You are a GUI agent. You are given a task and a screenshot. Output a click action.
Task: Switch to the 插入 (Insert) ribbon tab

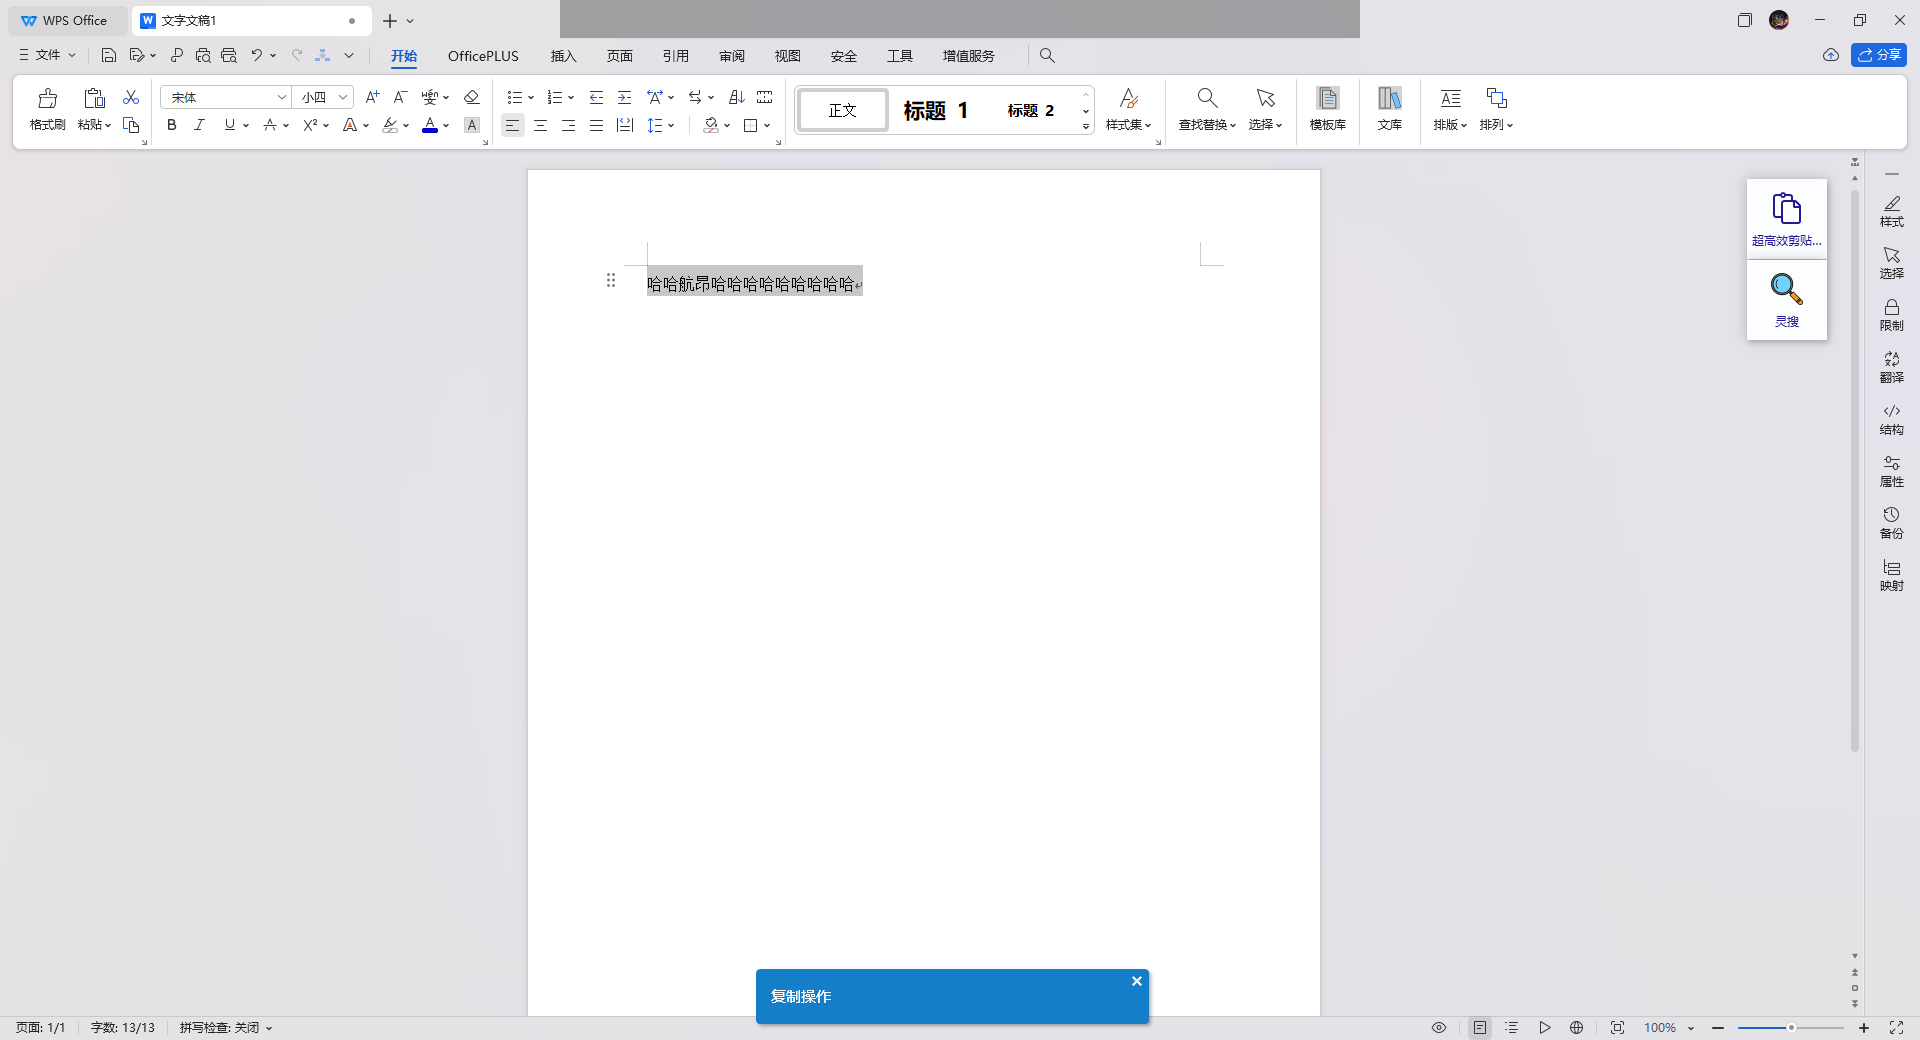563,56
